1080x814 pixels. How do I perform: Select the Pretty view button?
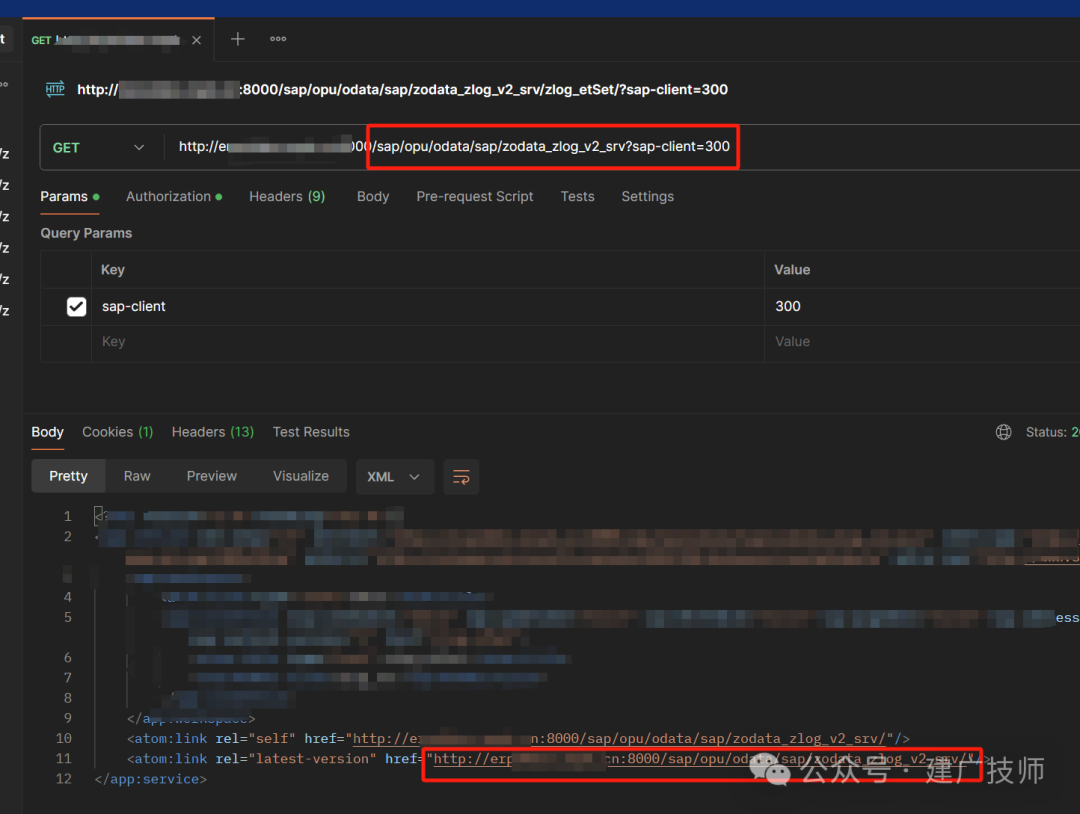coord(68,477)
